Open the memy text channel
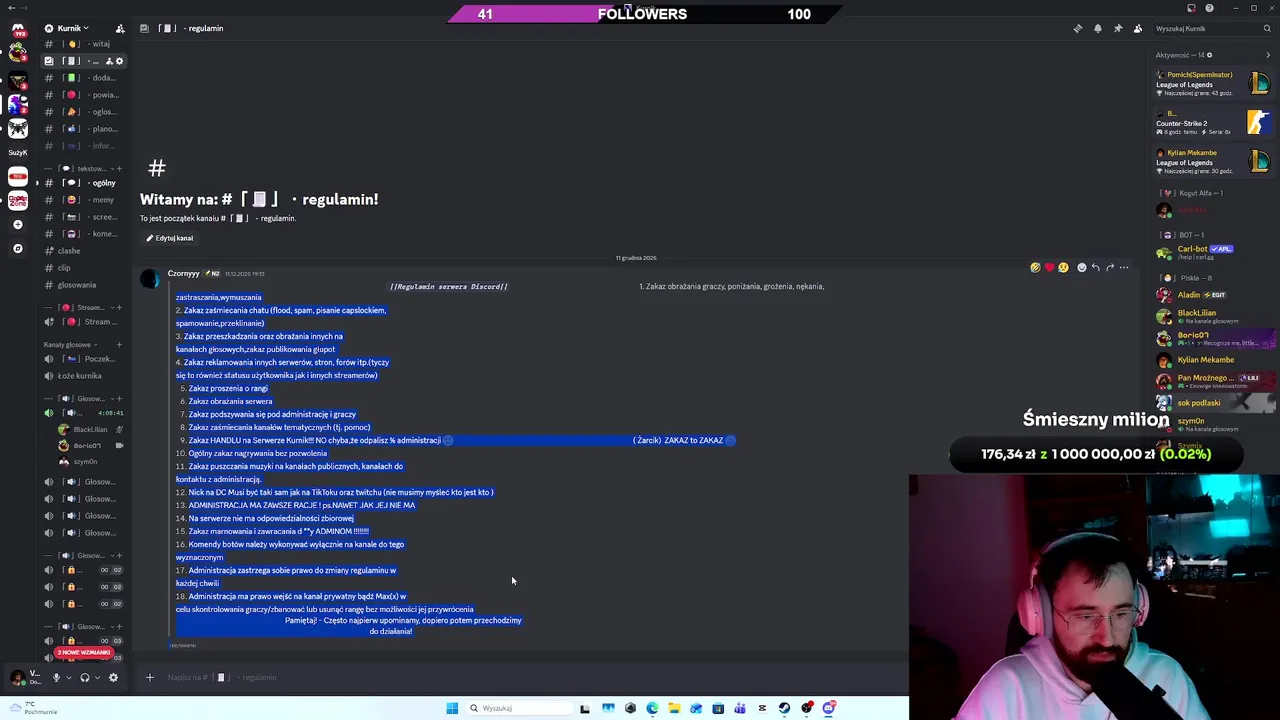 pyautogui.click(x=84, y=200)
